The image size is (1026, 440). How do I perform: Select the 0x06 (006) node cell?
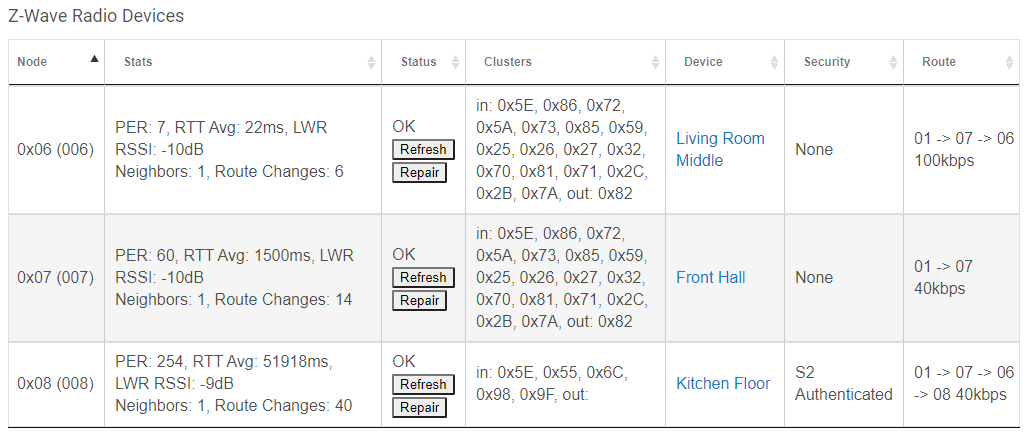click(56, 149)
